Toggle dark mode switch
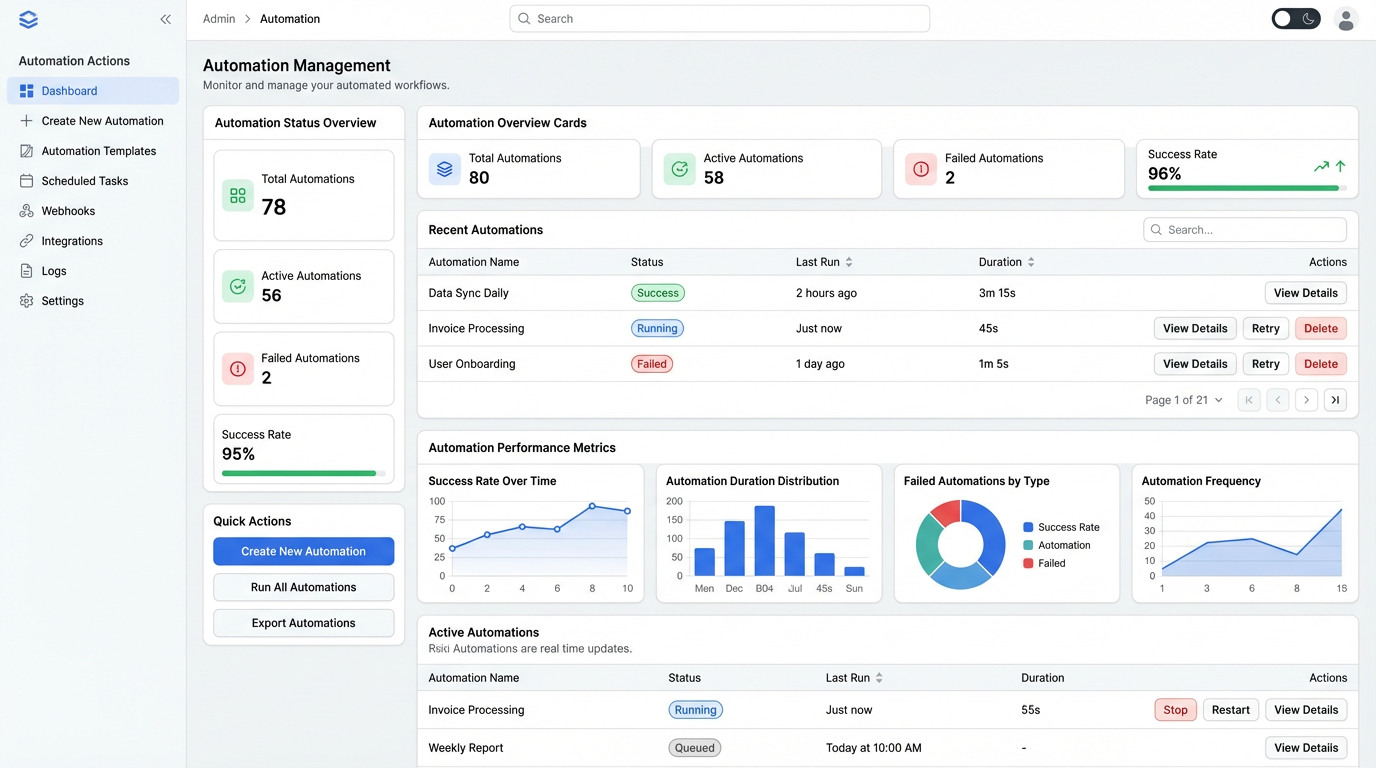Screen dimensions: 1376x768 coord(1295,19)
